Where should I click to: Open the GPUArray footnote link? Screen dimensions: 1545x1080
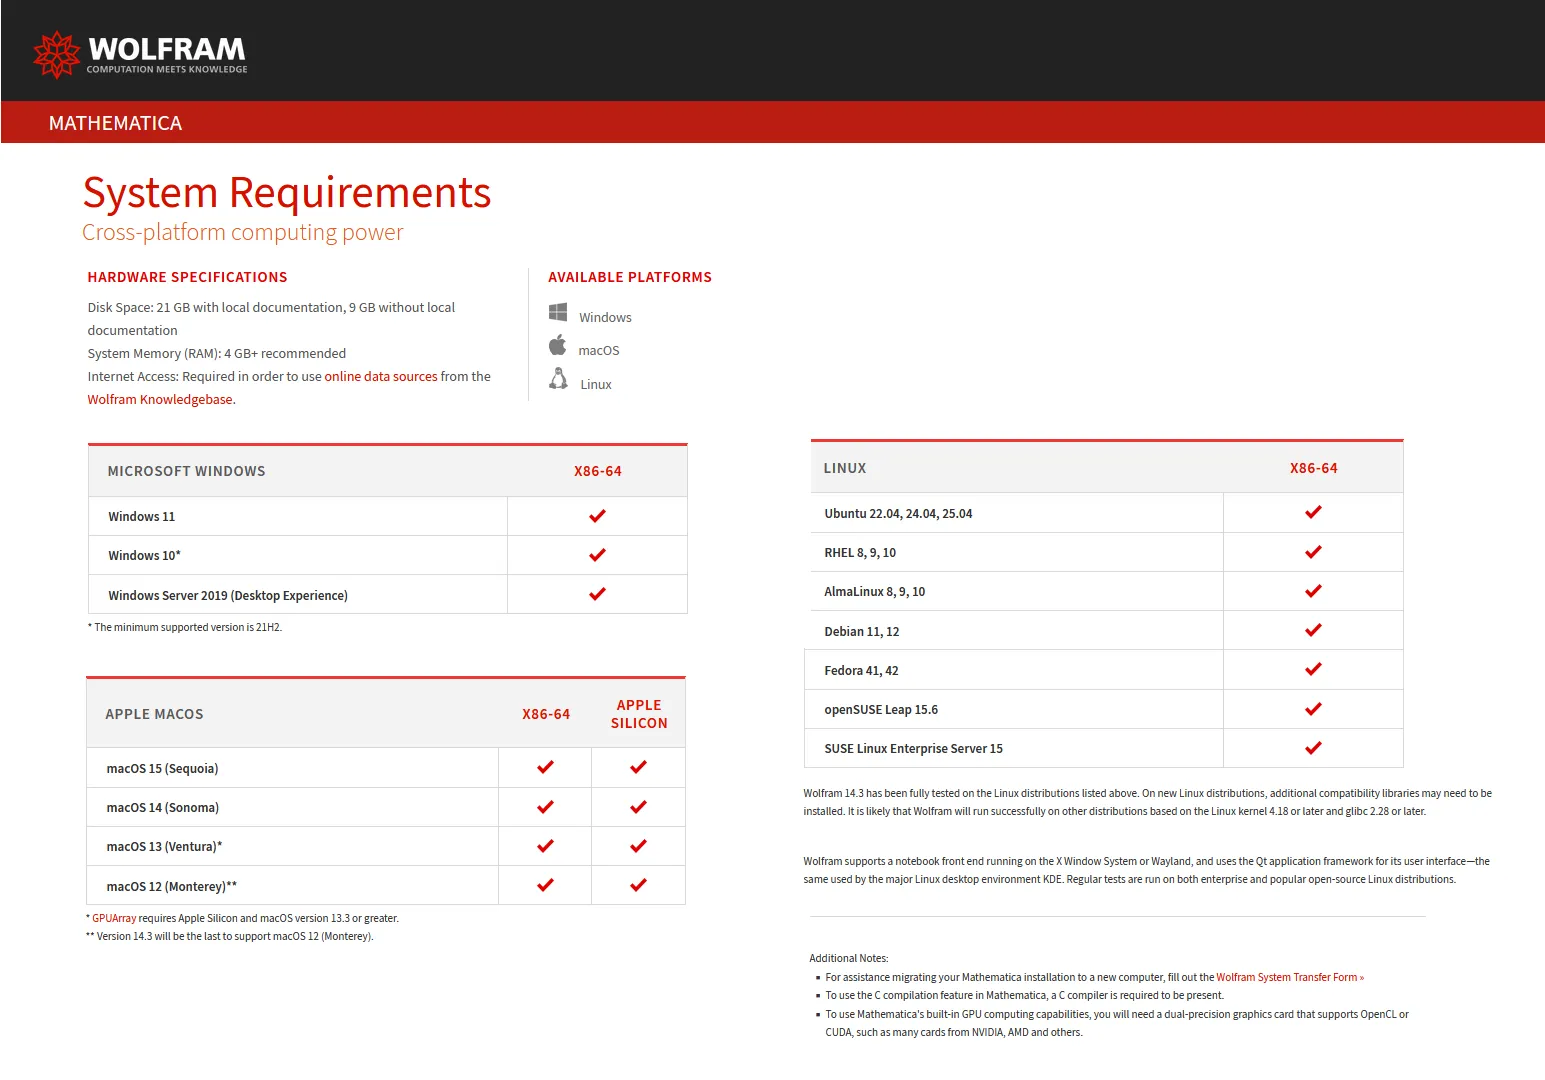coord(114,918)
